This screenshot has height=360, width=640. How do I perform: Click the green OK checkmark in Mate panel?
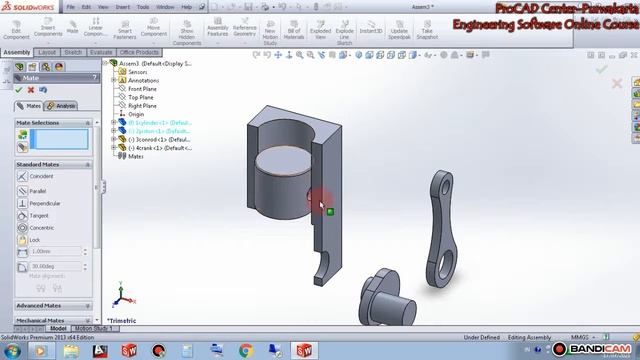[x=18, y=89]
